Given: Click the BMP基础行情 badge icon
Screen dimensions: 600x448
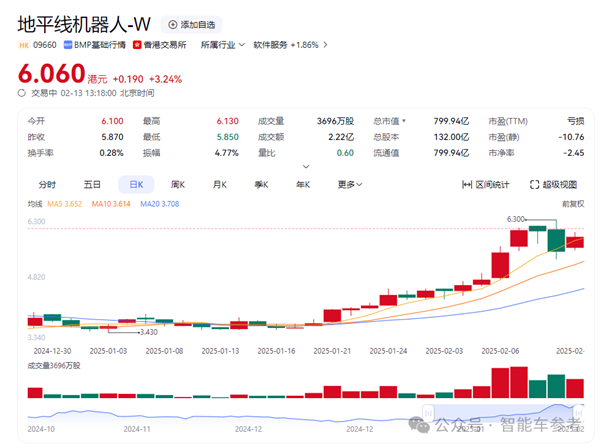Looking at the screenshot, I should [69, 45].
